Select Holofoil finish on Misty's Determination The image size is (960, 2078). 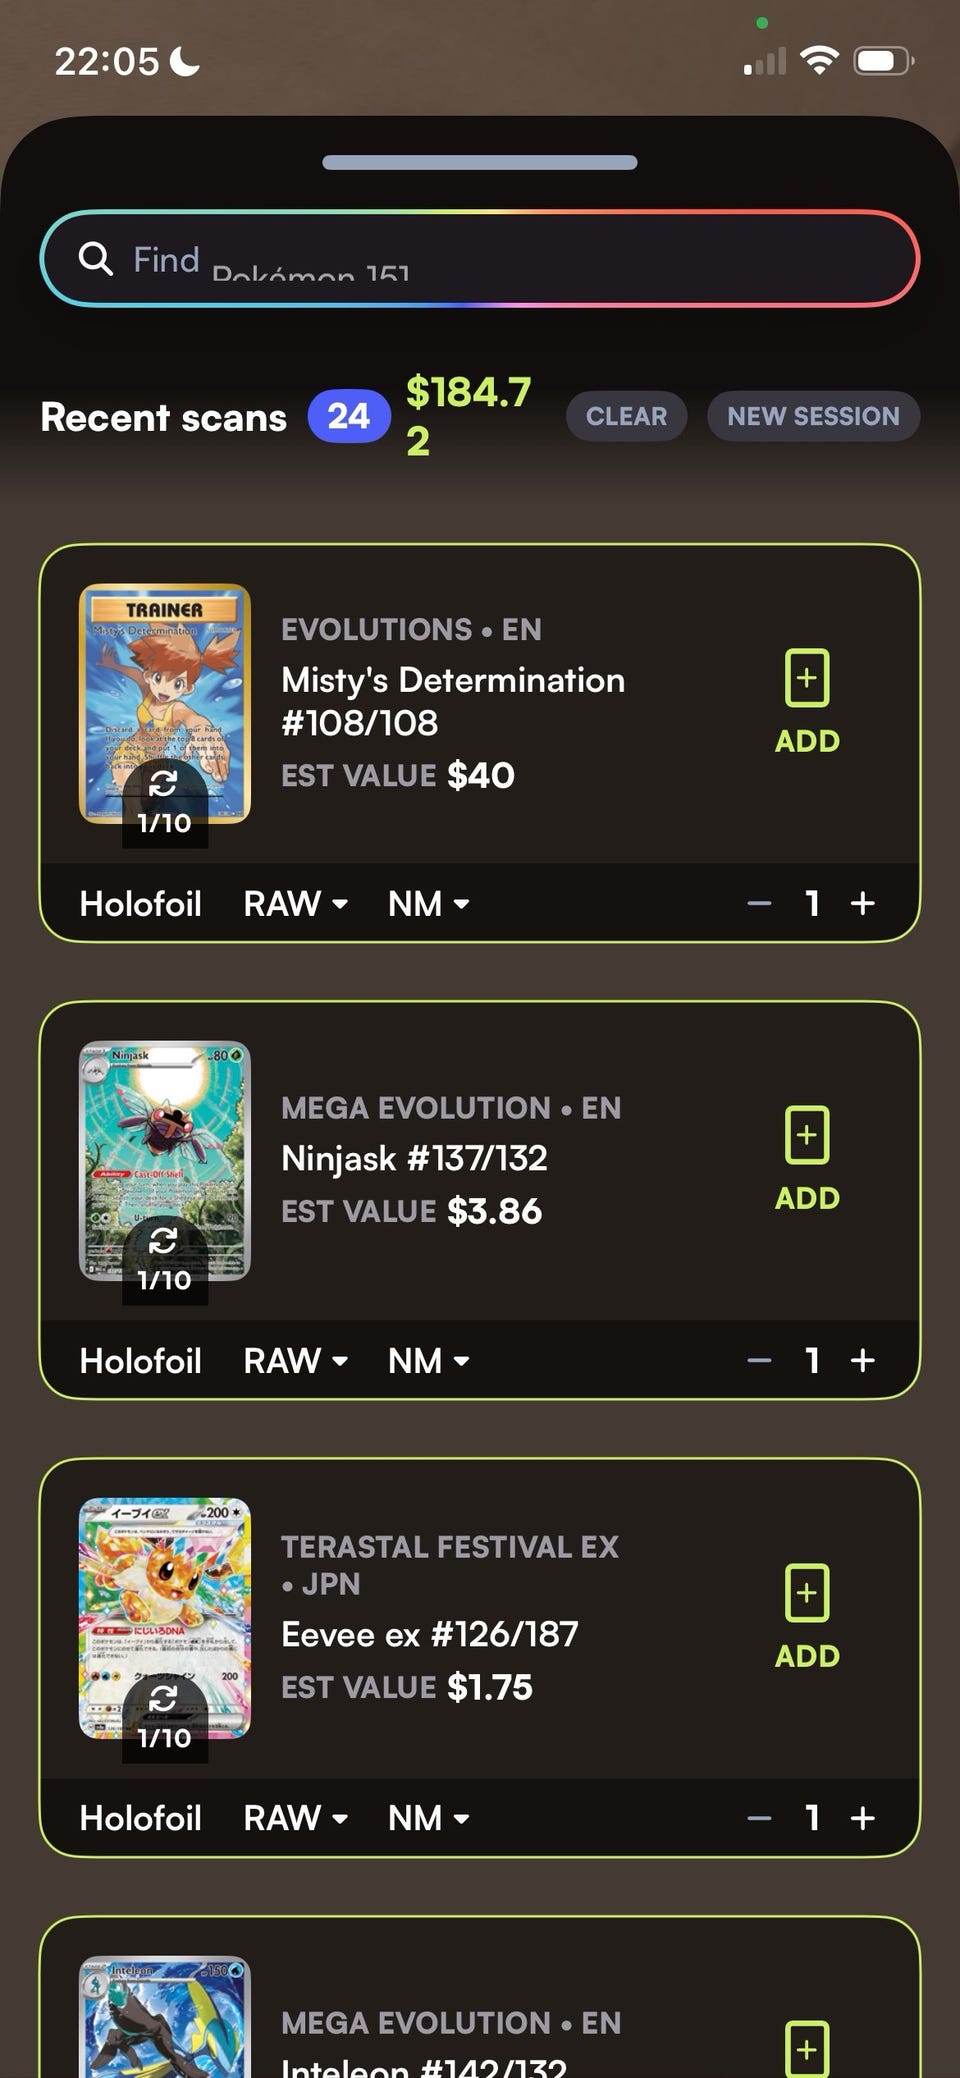click(x=140, y=903)
